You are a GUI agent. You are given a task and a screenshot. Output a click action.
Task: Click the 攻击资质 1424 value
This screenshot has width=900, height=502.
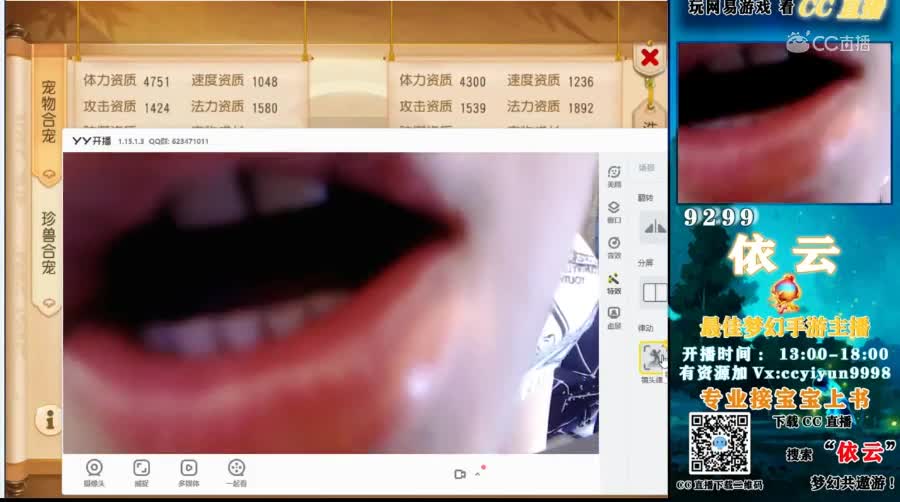pos(157,108)
